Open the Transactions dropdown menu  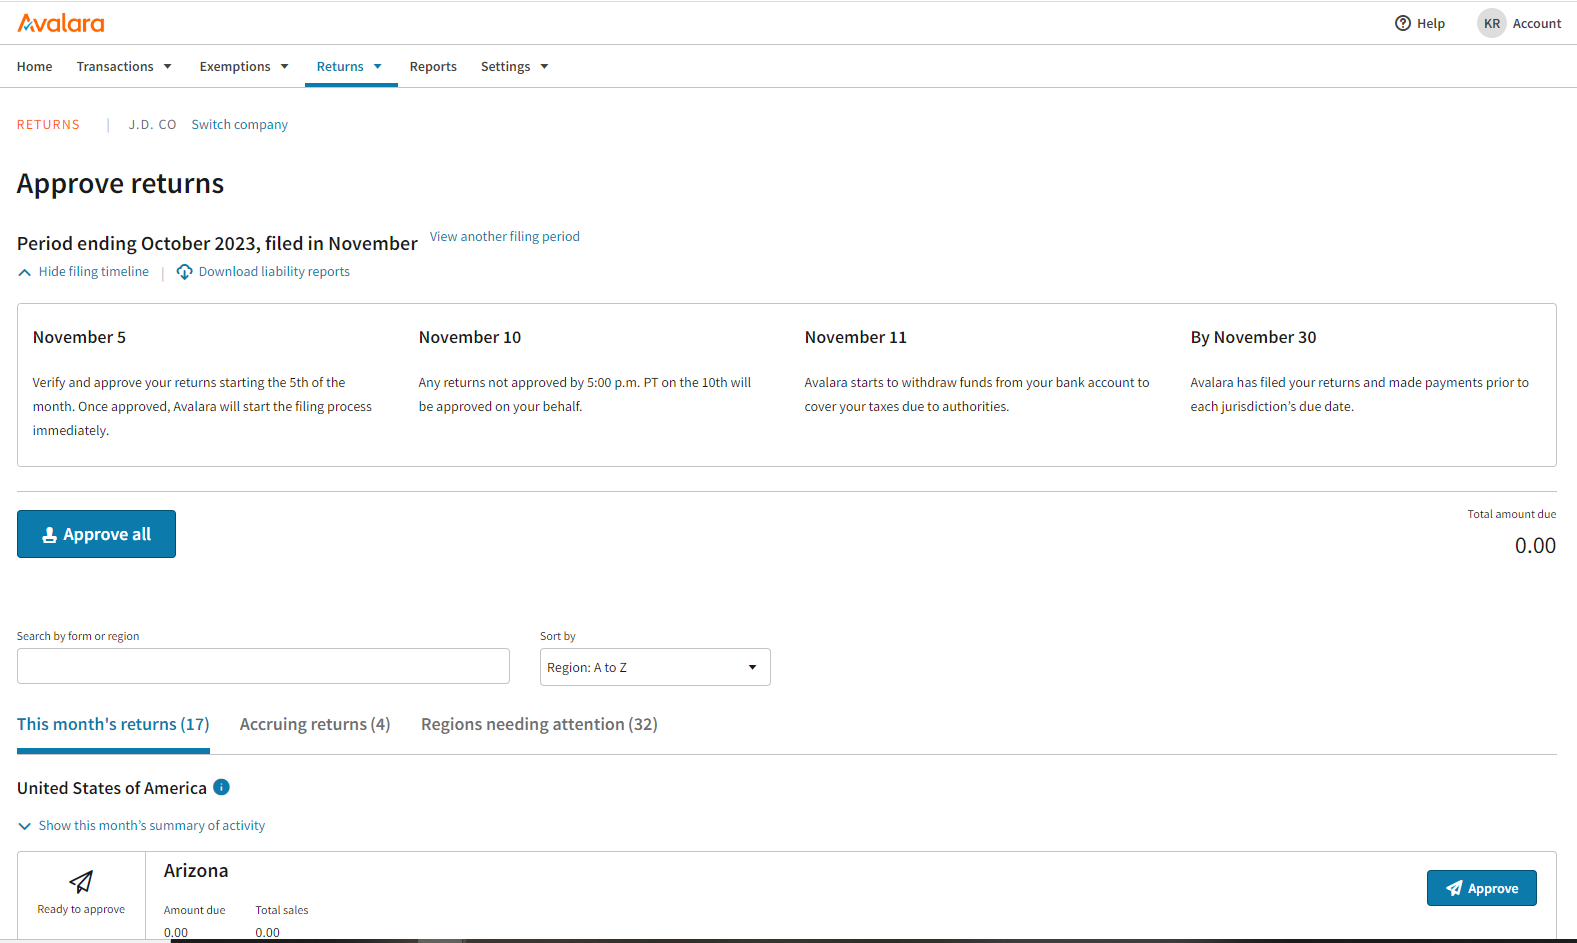(x=124, y=67)
